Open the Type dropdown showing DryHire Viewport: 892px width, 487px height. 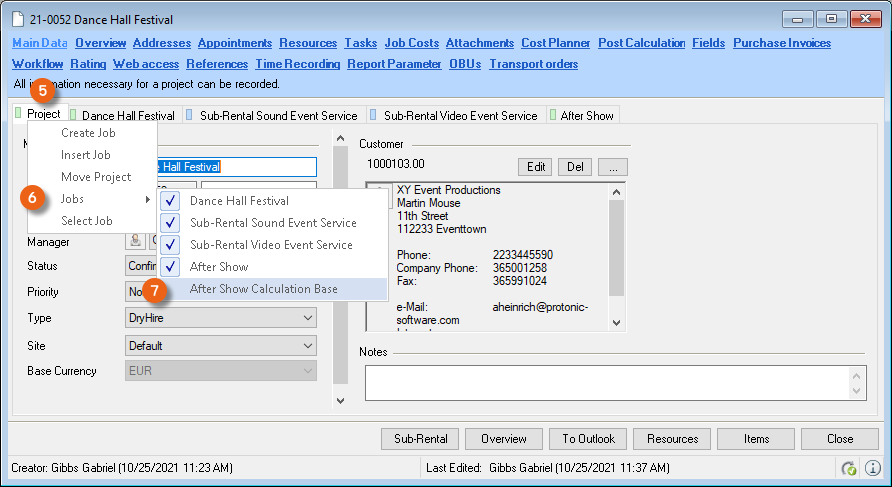click(221, 319)
